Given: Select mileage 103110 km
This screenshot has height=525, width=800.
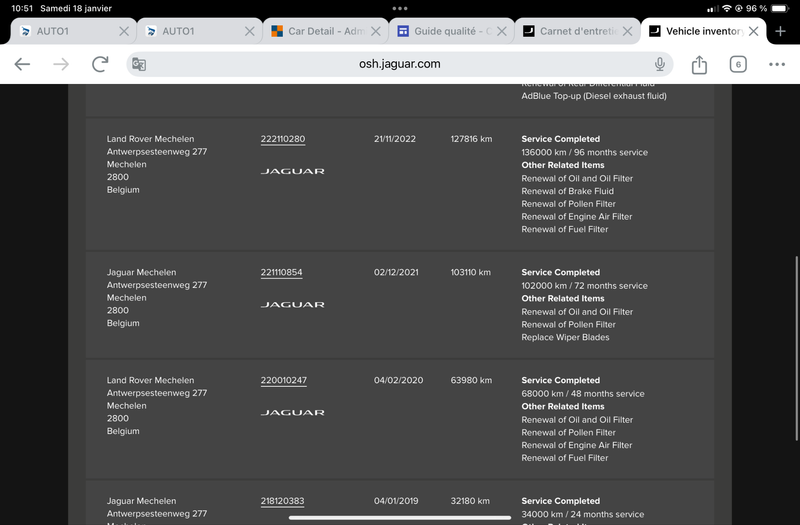Looking at the screenshot, I should (x=470, y=272).
